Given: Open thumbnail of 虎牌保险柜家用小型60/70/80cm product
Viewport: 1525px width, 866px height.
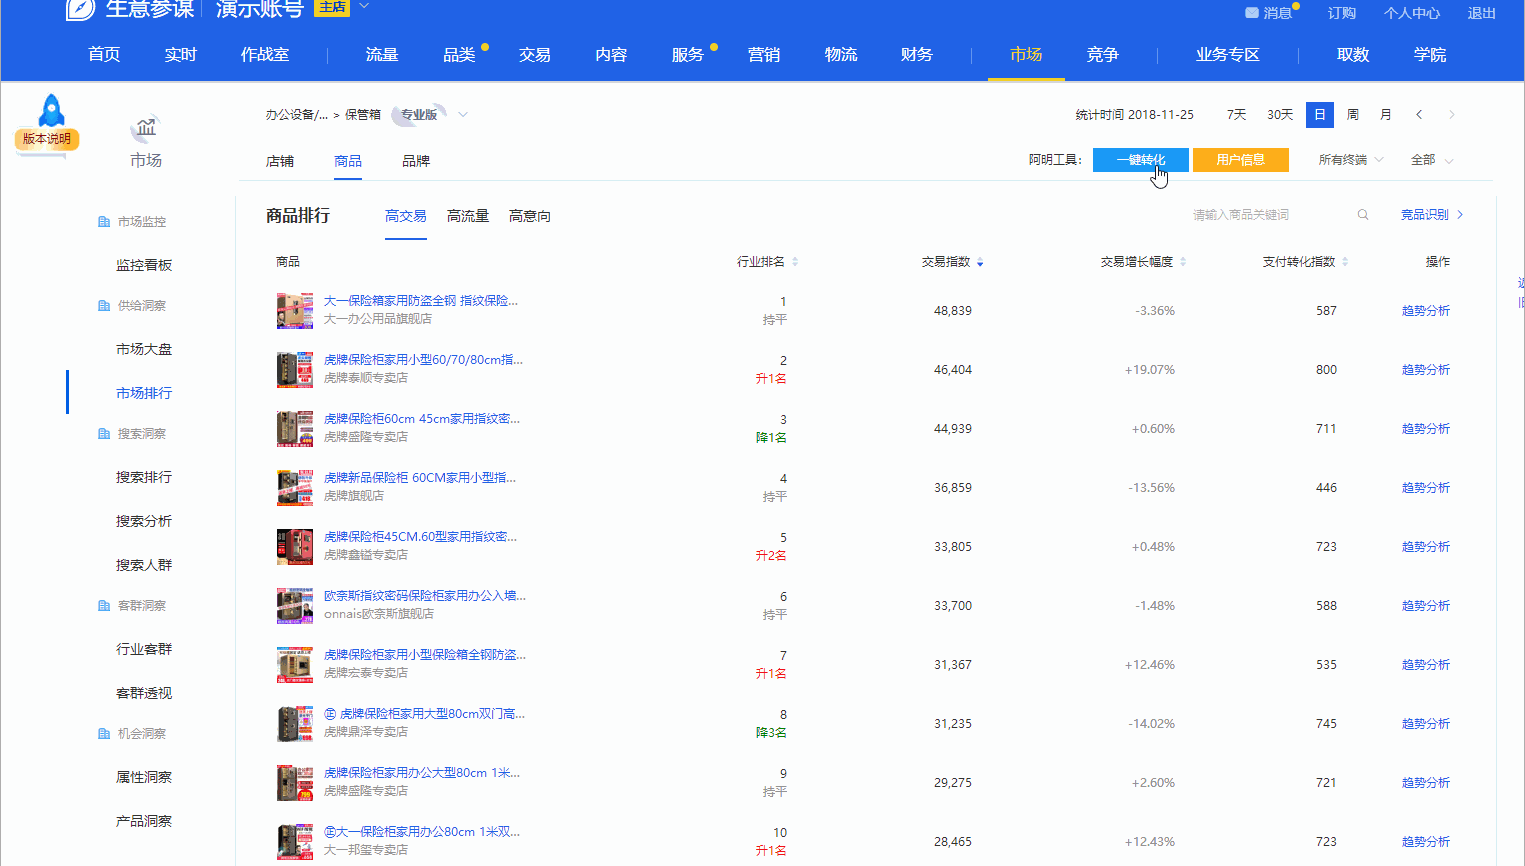Looking at the screenshot, I should (x=295, y=370).
